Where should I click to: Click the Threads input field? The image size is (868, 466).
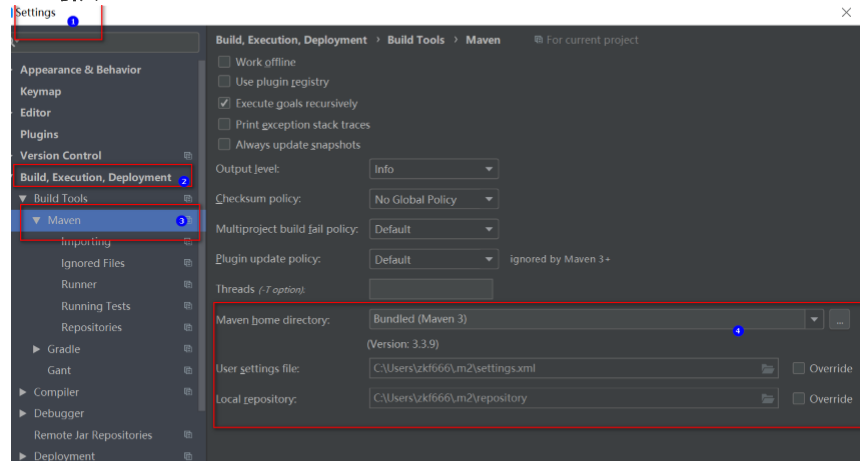point(431,289)
